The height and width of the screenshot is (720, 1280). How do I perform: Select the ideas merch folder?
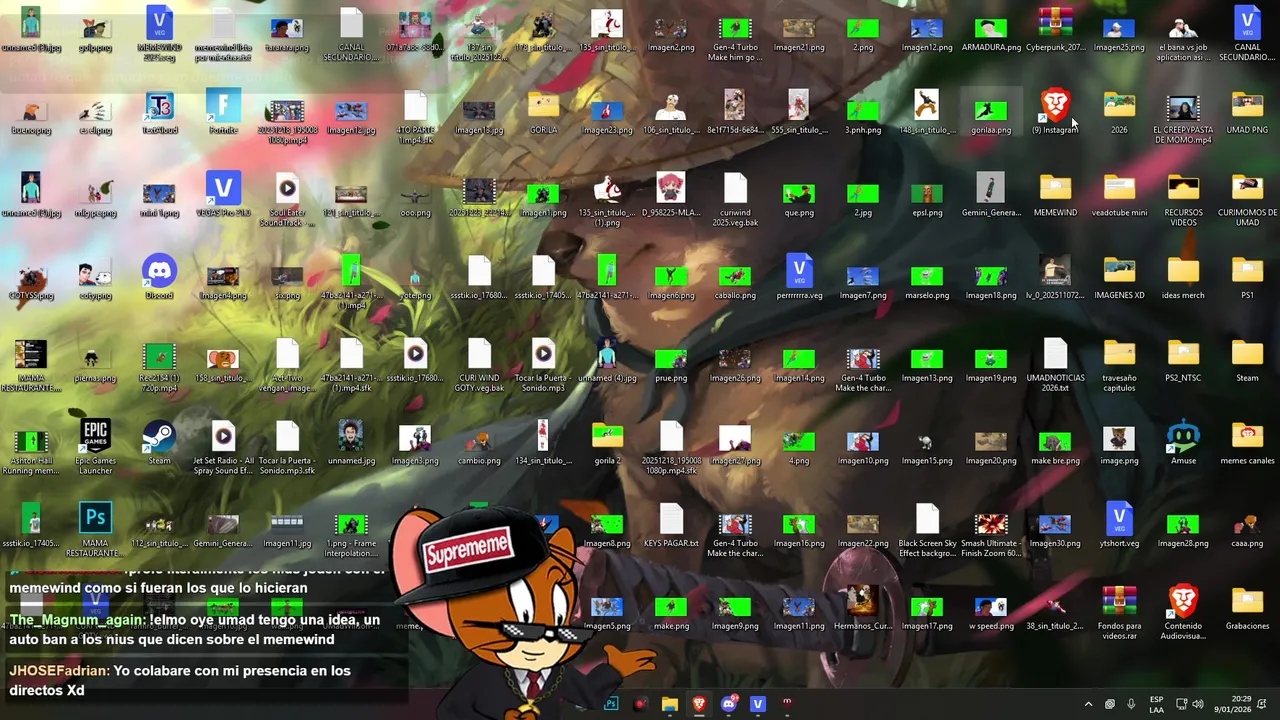1183,277
